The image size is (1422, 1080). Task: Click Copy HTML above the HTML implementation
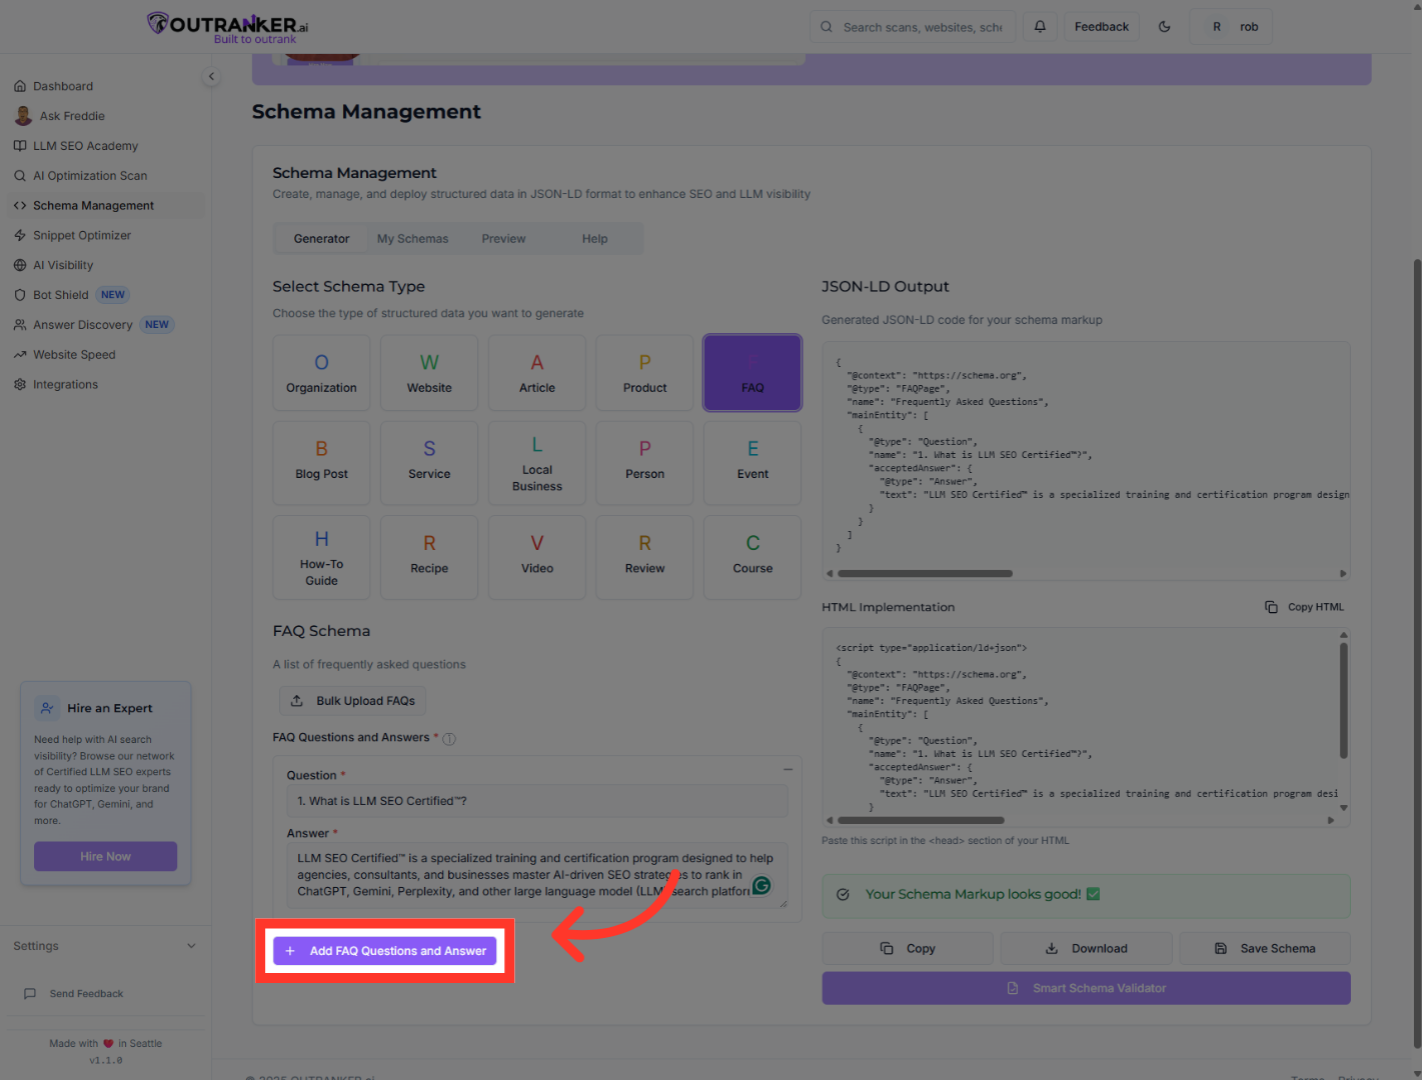(1305, 607)
